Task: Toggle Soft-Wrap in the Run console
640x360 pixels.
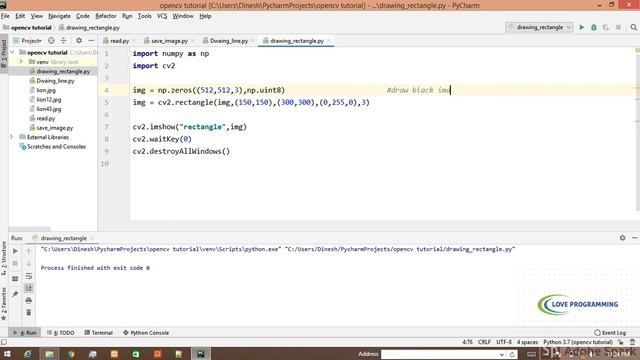Action: coord(29,276)
